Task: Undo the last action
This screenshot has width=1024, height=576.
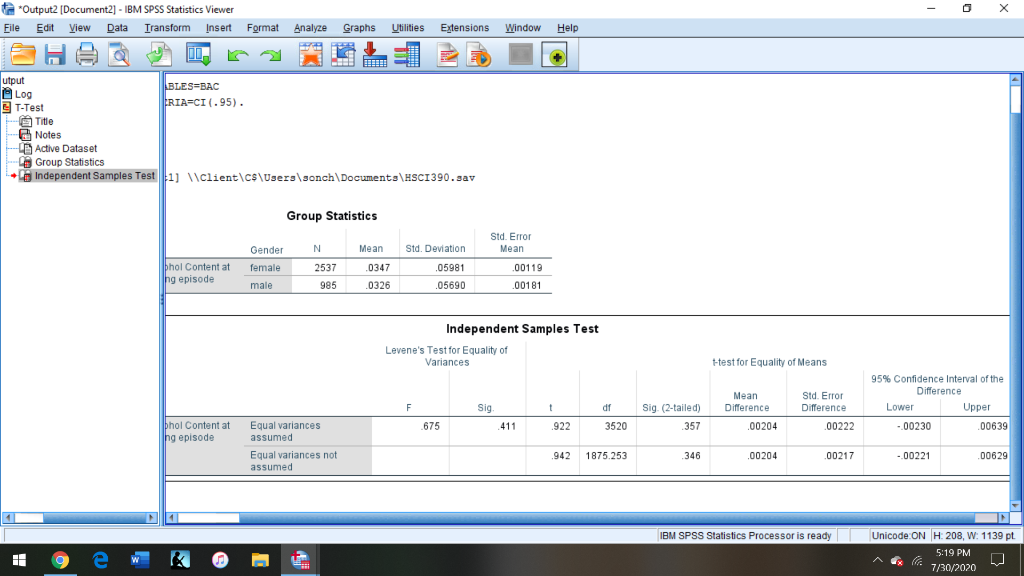Action: click(x=239, y=55)
